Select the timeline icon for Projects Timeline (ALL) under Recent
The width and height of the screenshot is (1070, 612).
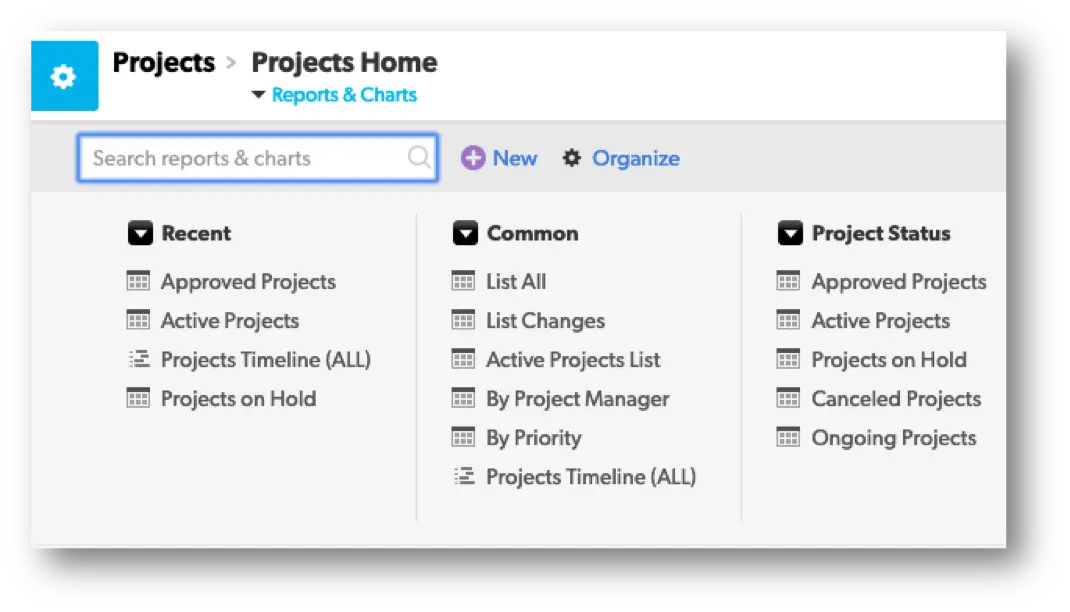pyautogui.click(x=139, y=359)
